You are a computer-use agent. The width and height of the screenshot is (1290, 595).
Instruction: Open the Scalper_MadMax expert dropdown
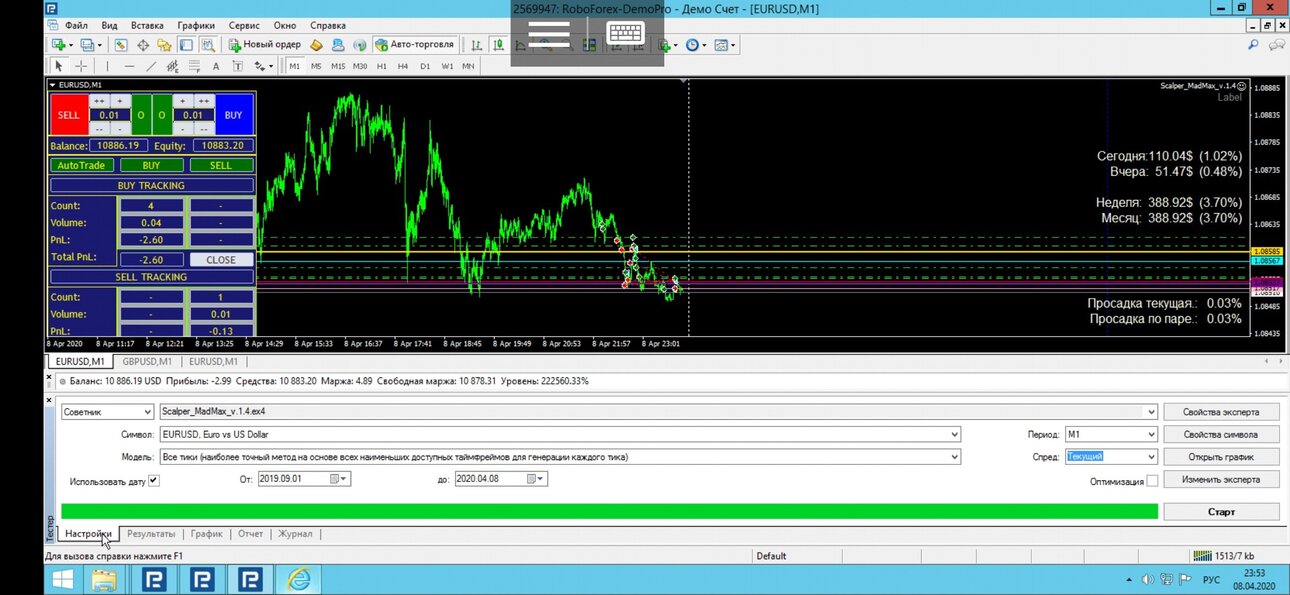(1151, 411)
